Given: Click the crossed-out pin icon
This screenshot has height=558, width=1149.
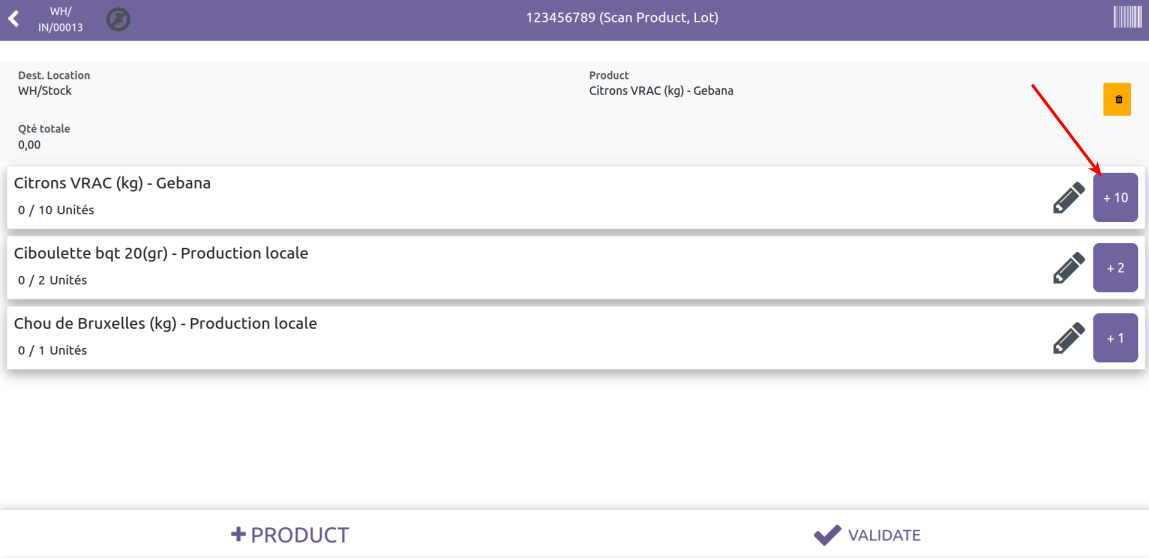Looking at the screenshot, I should (118, 18).
